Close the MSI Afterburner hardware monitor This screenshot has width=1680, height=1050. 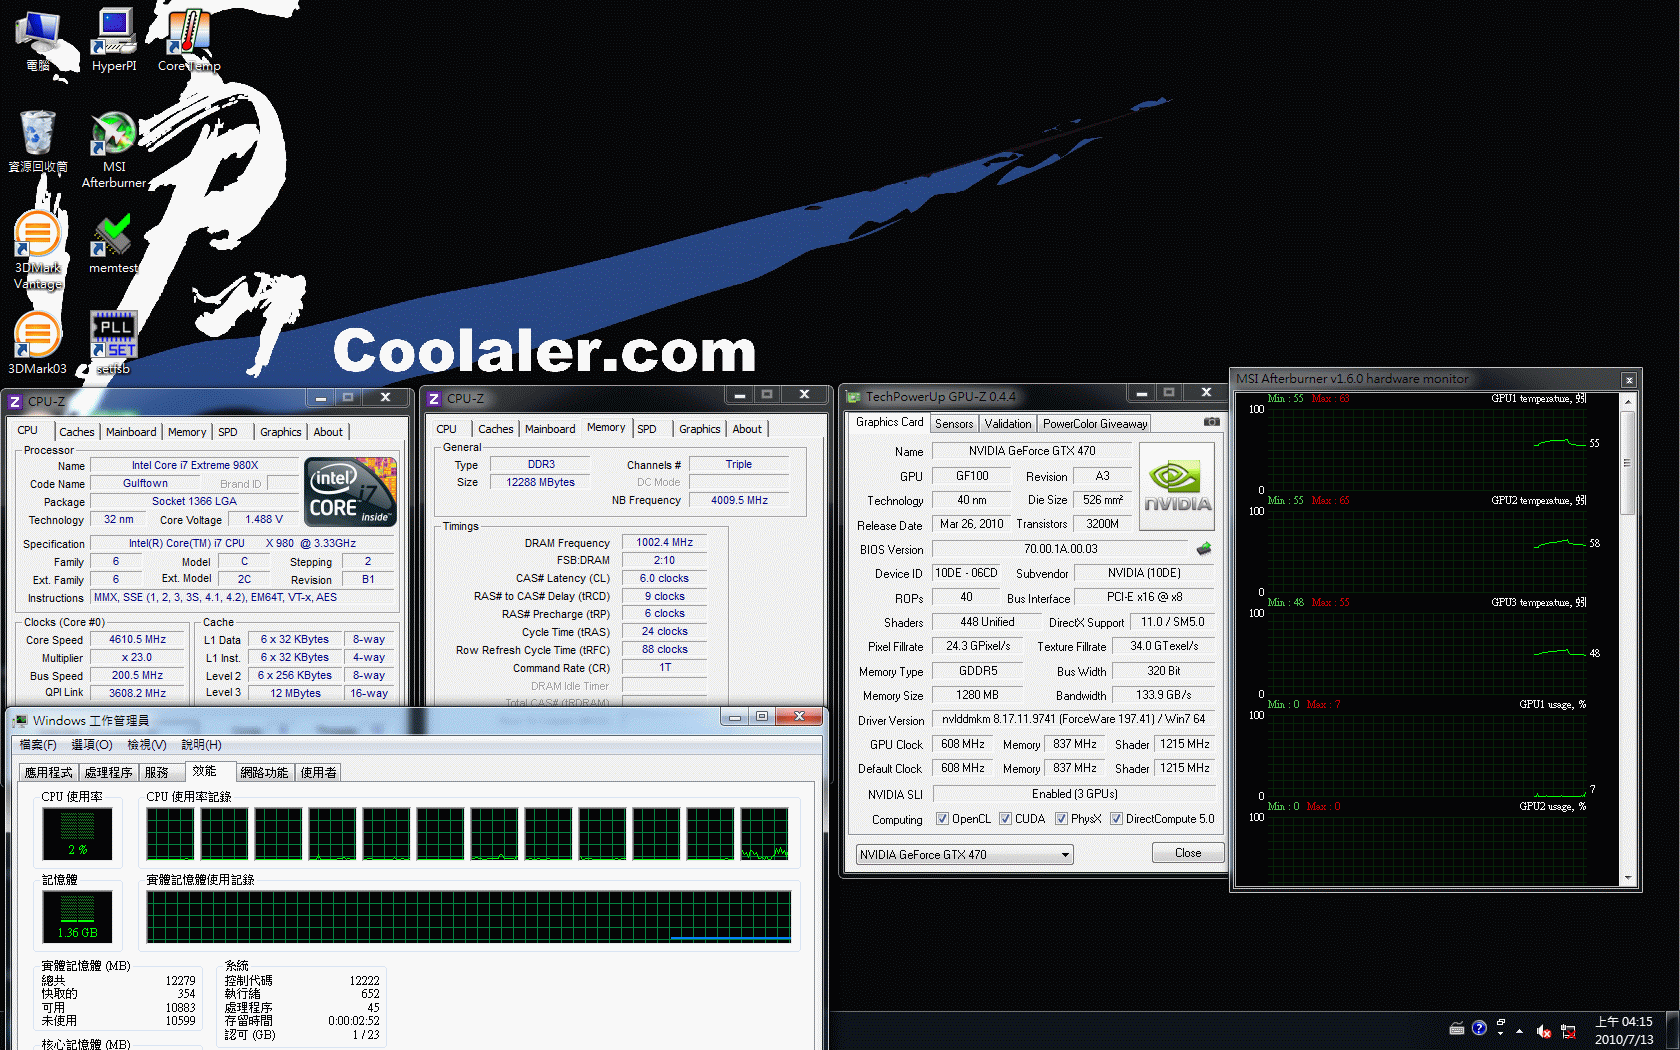1629,380
